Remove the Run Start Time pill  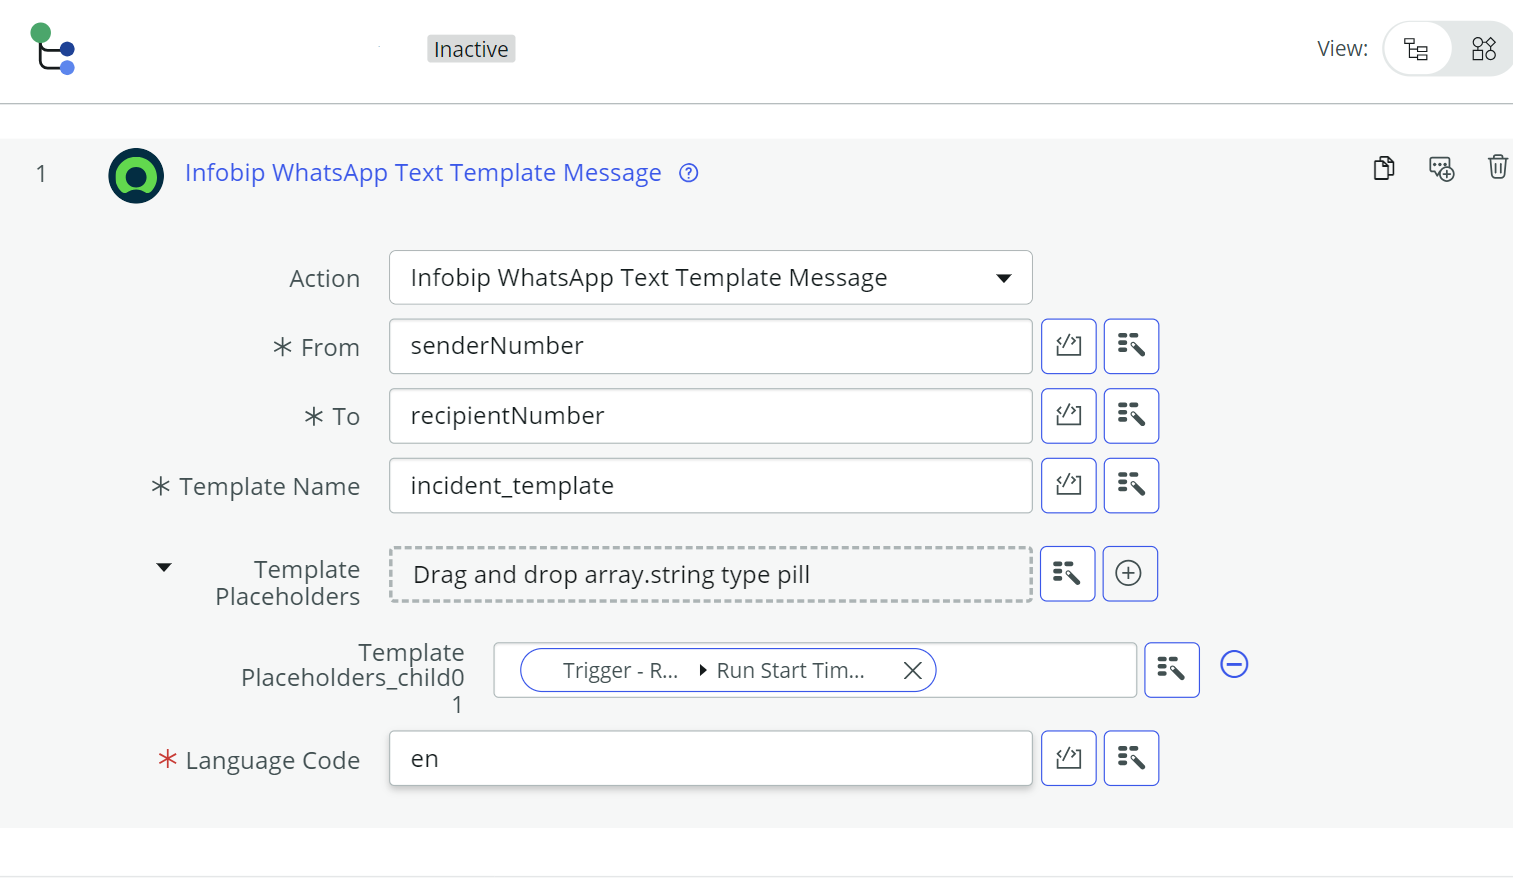coord(912,671)
